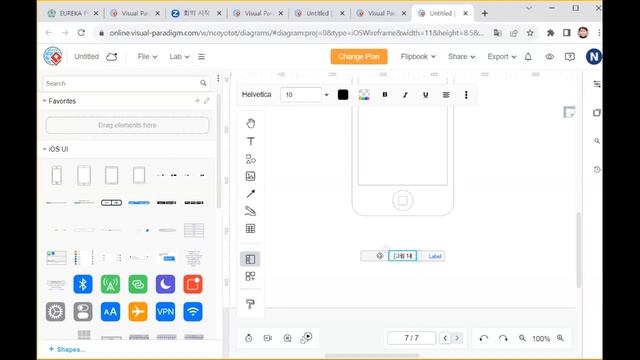This screenshot has height=360, width=640.
Task: Choose the blue AA Display icon
Action: [110, 312]
